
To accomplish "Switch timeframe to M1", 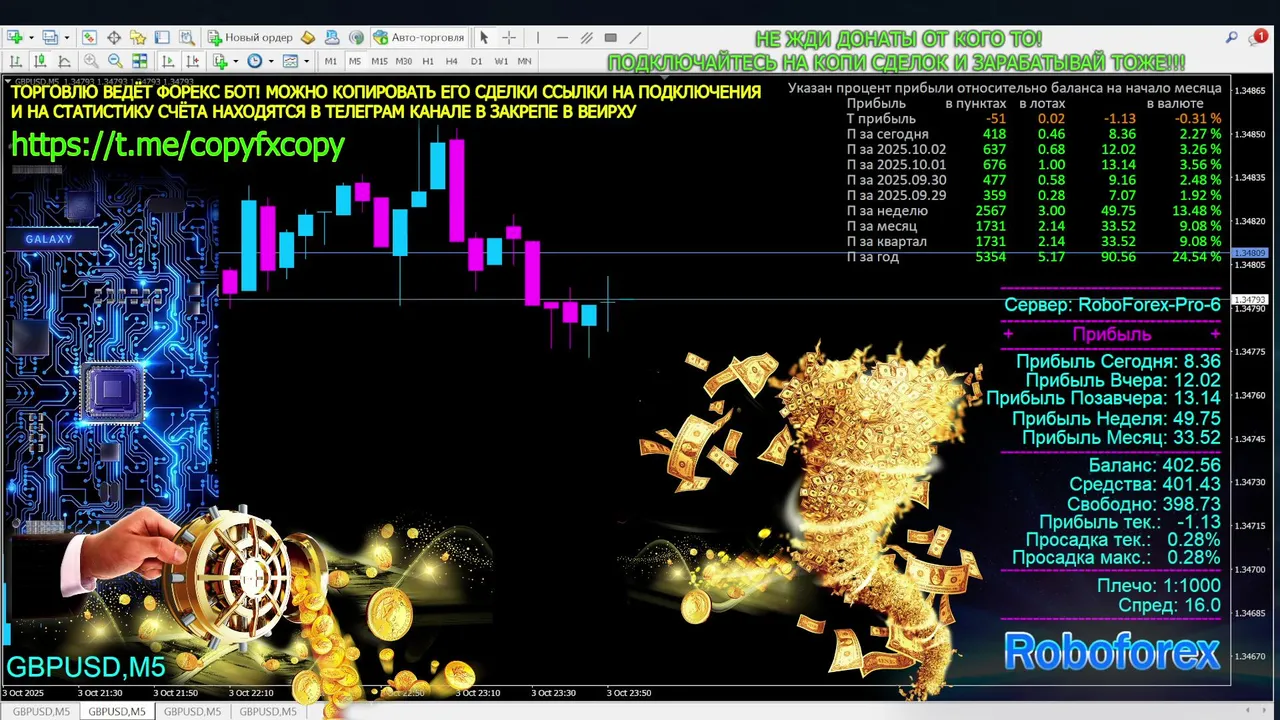I will [x=331, y=61].
